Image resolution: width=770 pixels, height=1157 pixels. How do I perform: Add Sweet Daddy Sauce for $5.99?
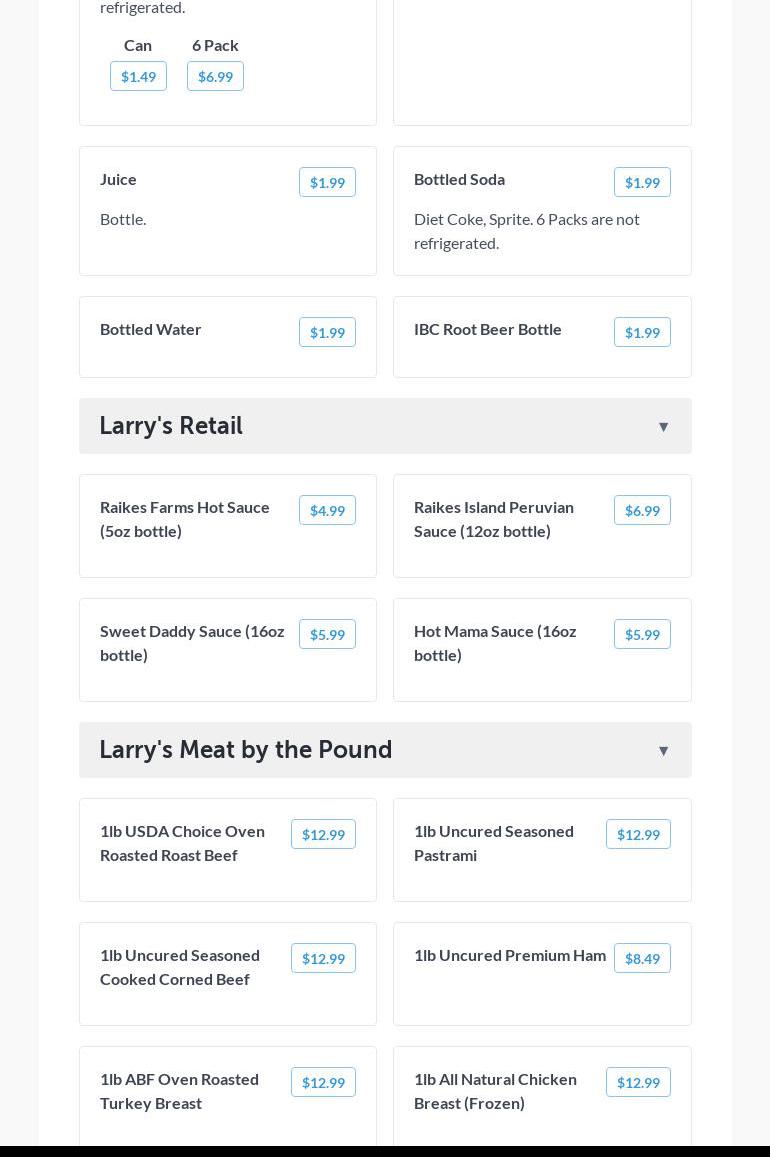pos(327,635)
